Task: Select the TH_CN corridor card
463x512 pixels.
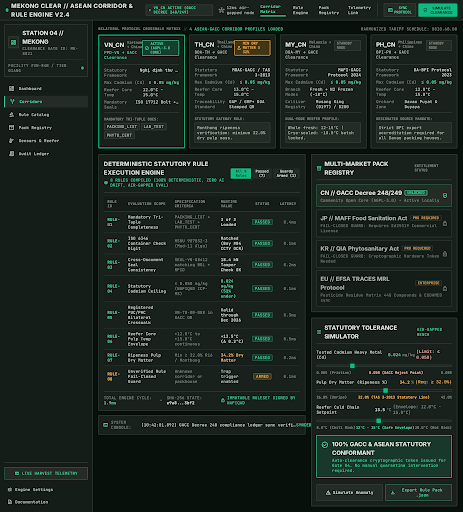Action: 232,91
